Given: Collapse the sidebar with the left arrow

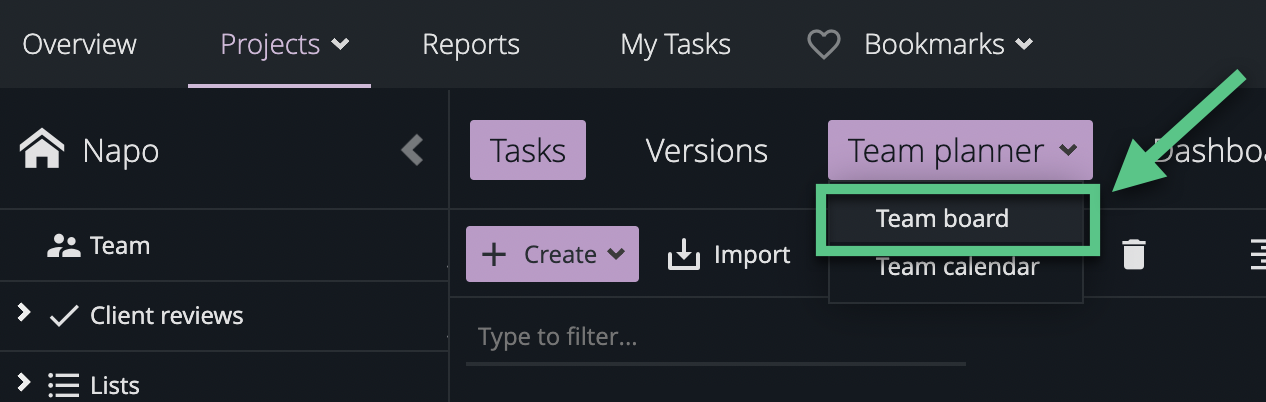Looking at the screenshot, I should pyautogui.click(x=412, y=150).
